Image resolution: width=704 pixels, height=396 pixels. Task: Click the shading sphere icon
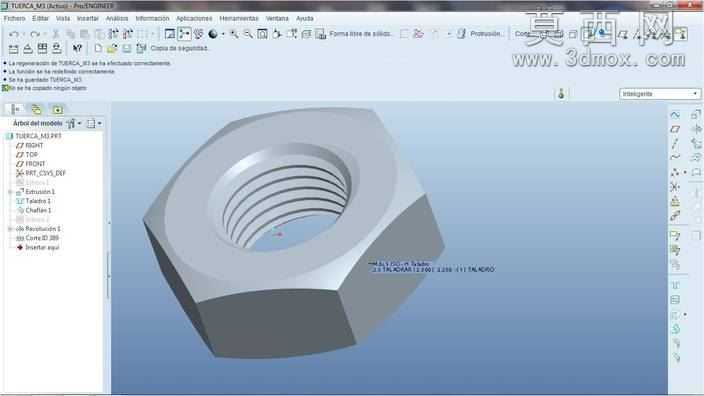[213, 34]
